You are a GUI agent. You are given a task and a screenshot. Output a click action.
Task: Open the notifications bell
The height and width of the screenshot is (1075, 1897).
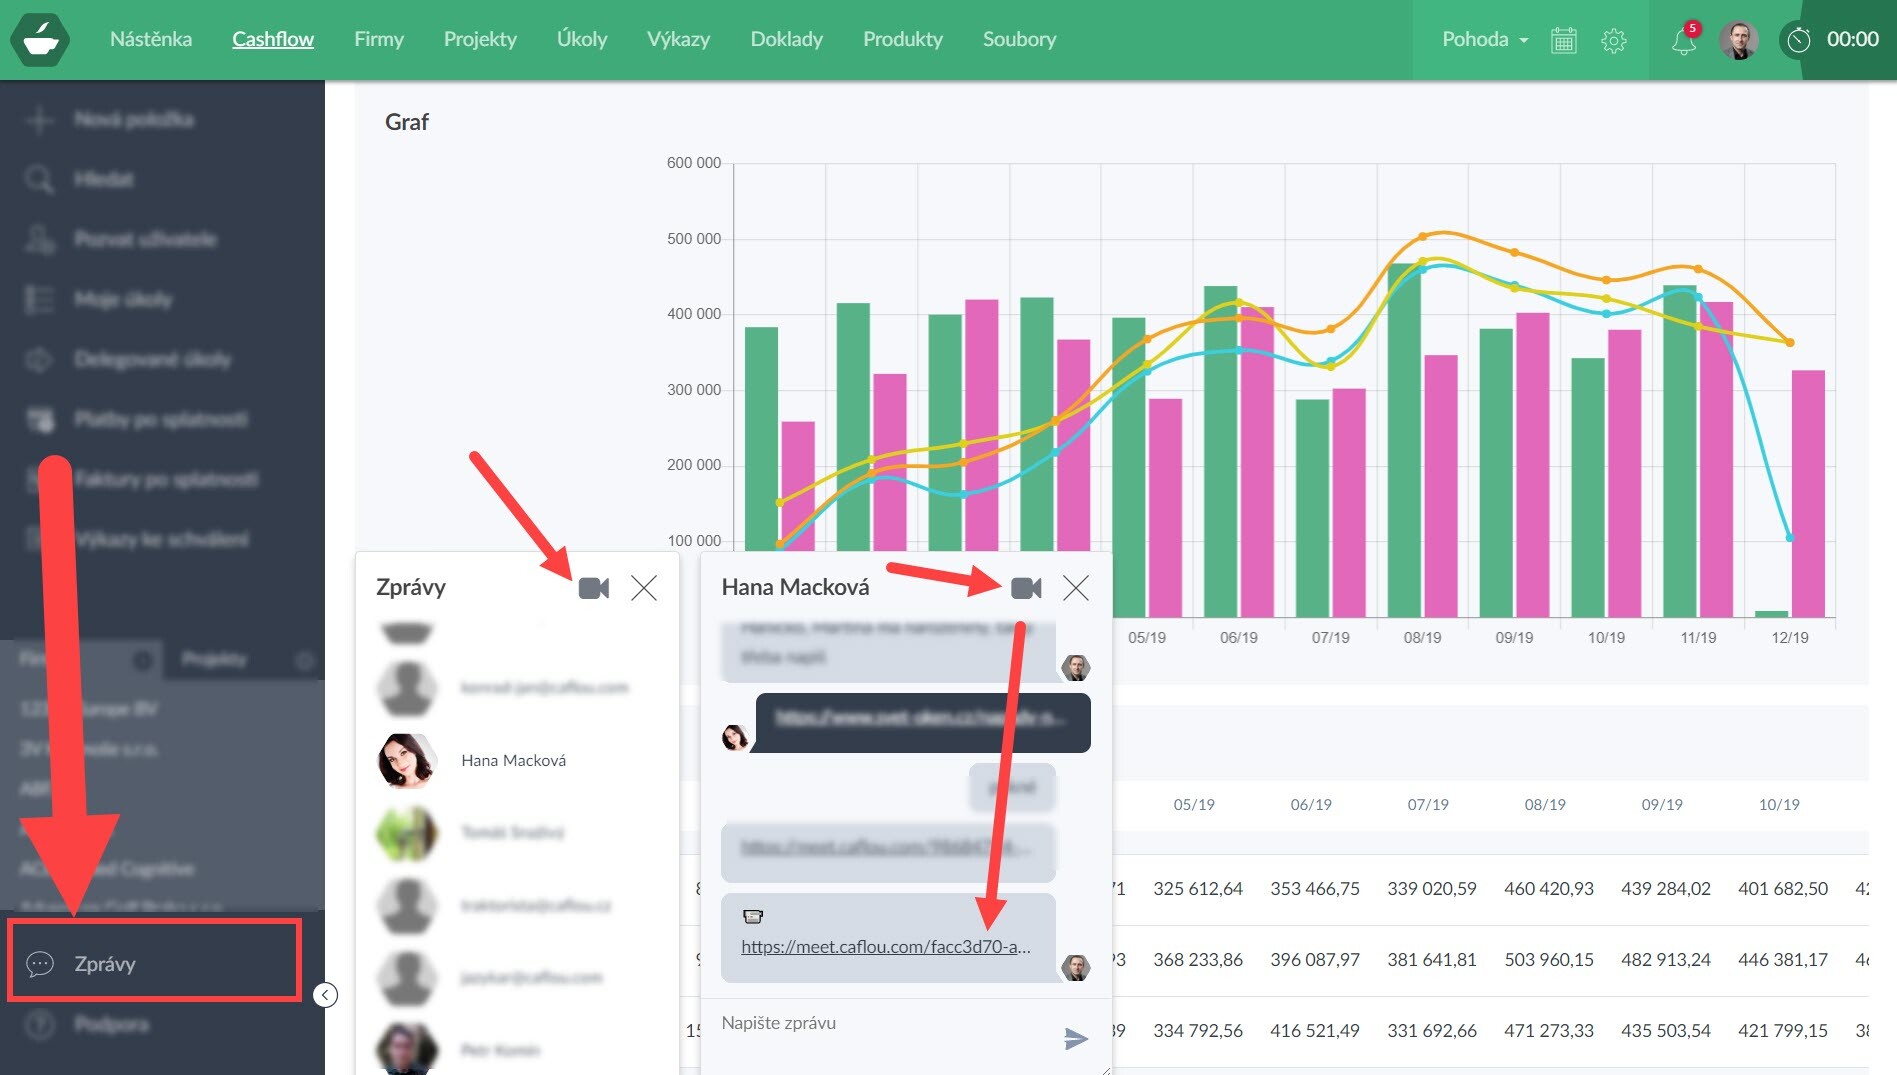(1684, 40)
